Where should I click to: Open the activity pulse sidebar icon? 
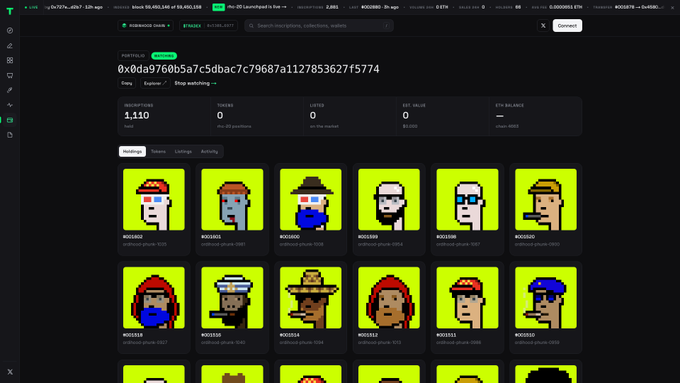click(x=10, y=105)
